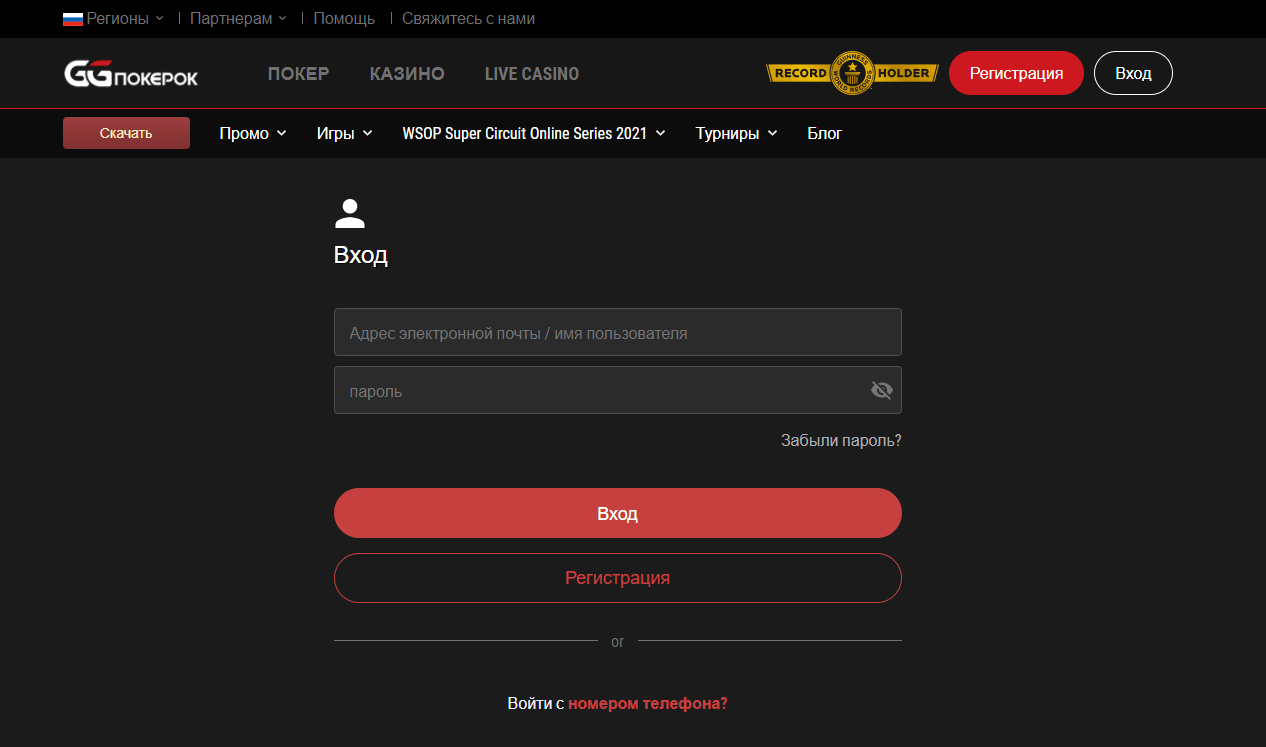Viewport: 1266px width, 747px height.
Task: Click the Russian flag icon
Action: [72, 19]
